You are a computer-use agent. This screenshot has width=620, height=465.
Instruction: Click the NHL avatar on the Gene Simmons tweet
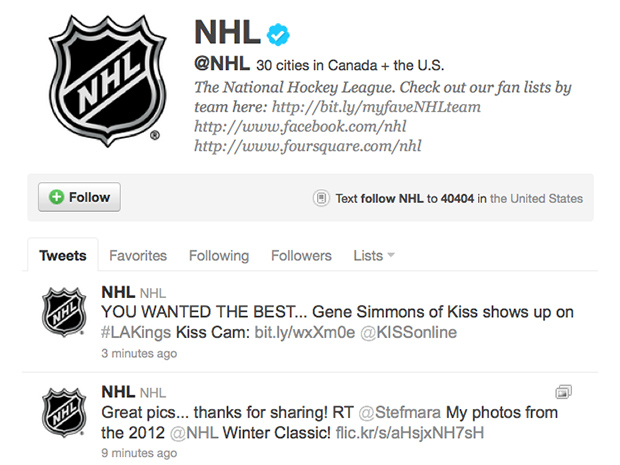[x=62, y=312]
